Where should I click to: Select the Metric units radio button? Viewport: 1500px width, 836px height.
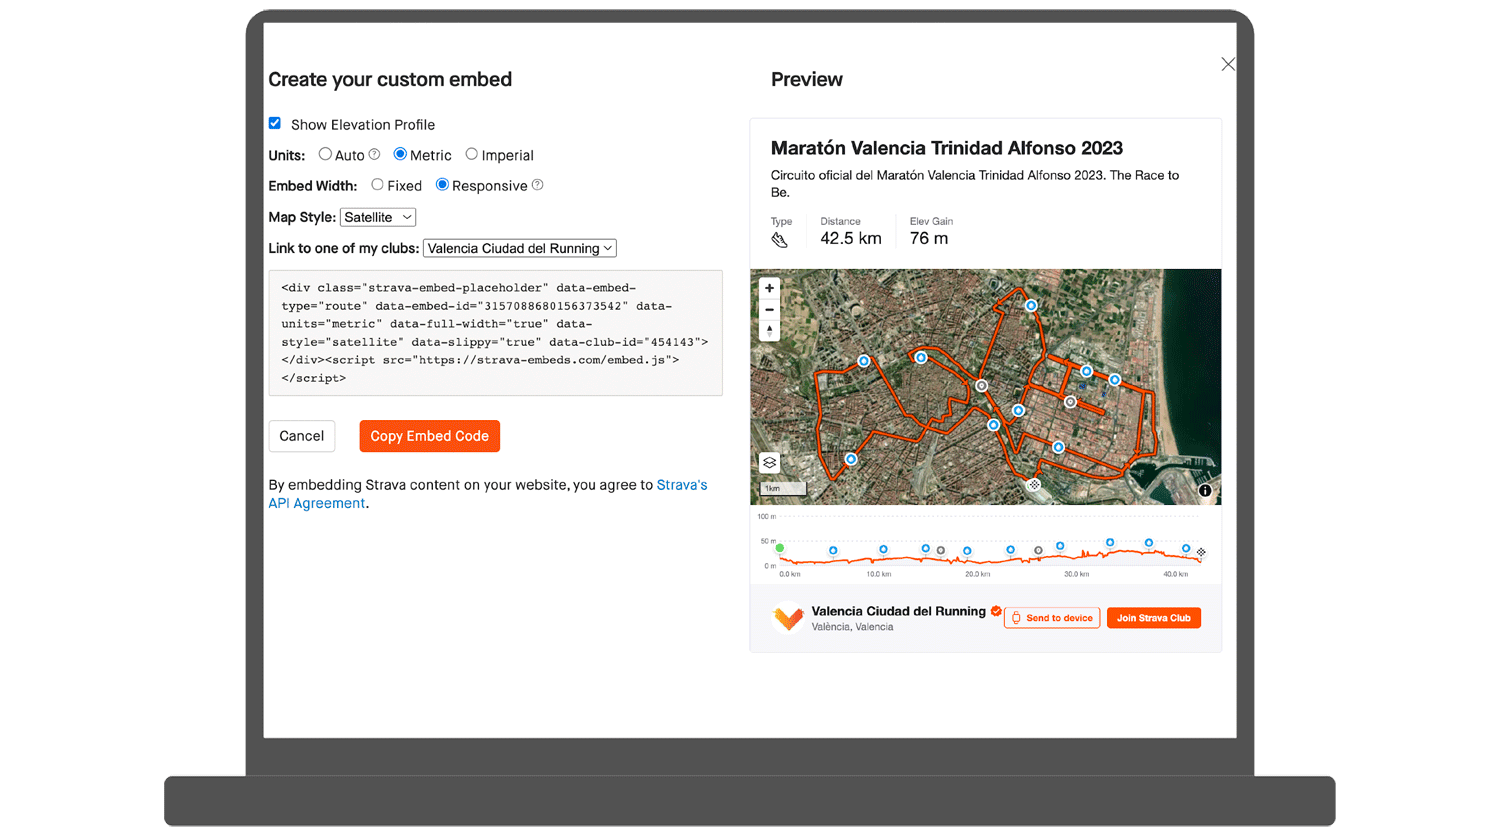[x=400, y=154]
